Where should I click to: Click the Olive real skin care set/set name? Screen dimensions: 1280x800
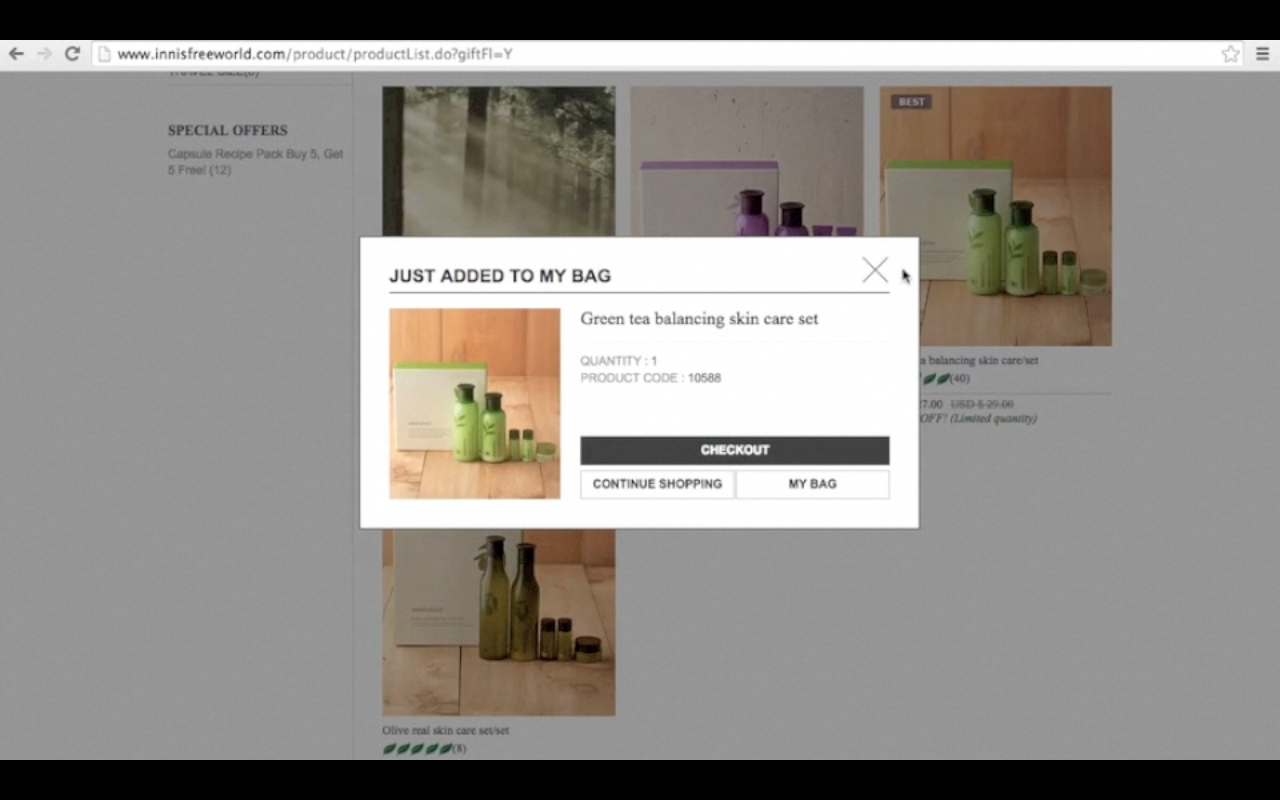click(x=445, y=731)
